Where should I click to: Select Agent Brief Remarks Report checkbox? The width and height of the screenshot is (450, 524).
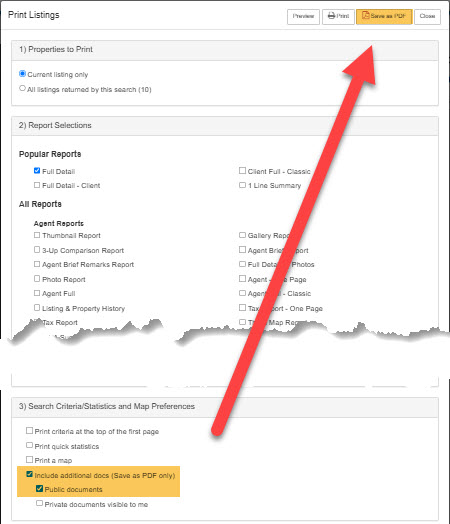coord(37,264)
